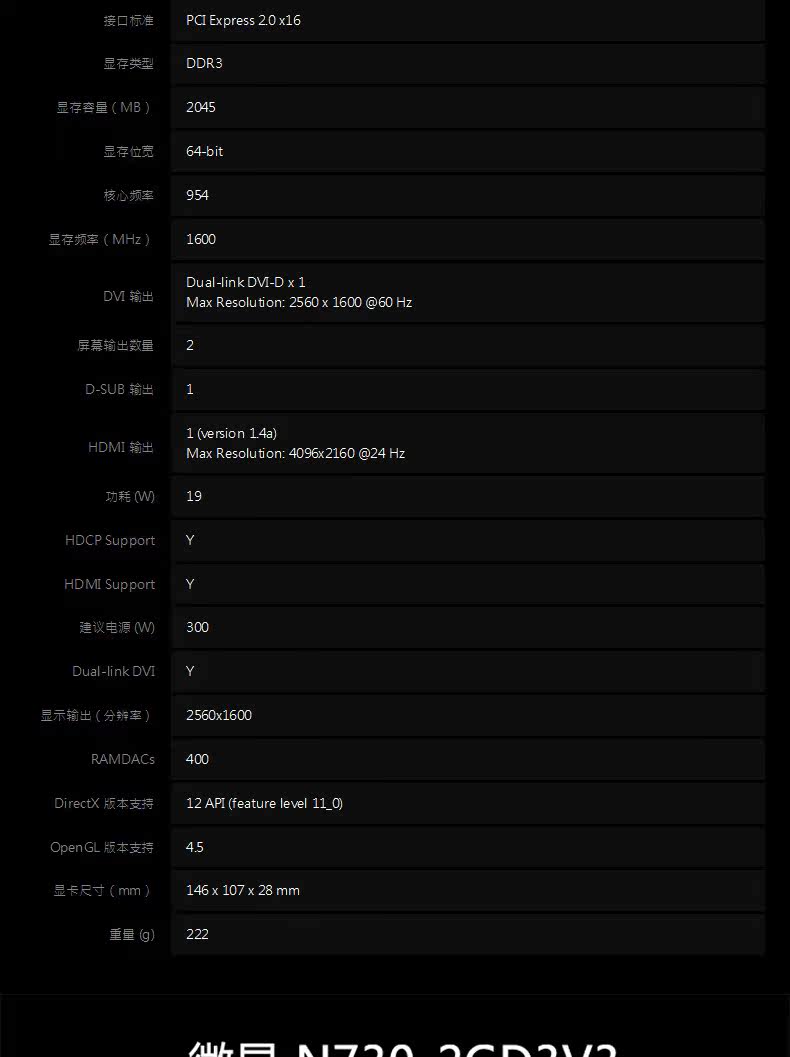
Task: Click the HDCP Support label
Action: (x=110, y=540)
